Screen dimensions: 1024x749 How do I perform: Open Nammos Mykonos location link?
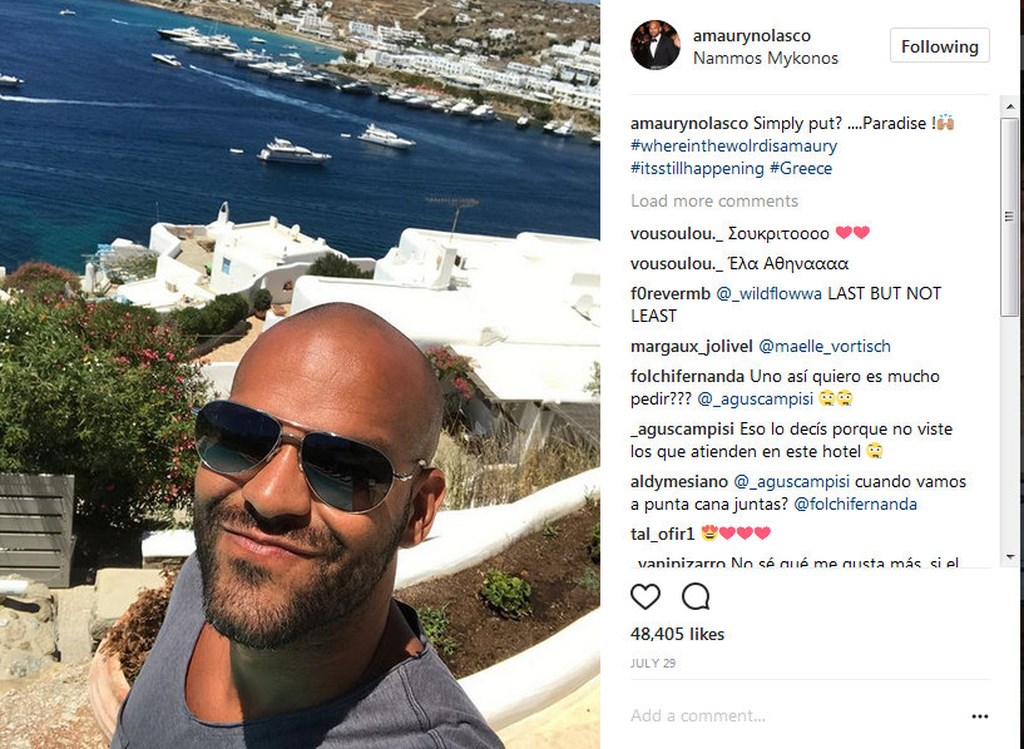tap(765, 58)
